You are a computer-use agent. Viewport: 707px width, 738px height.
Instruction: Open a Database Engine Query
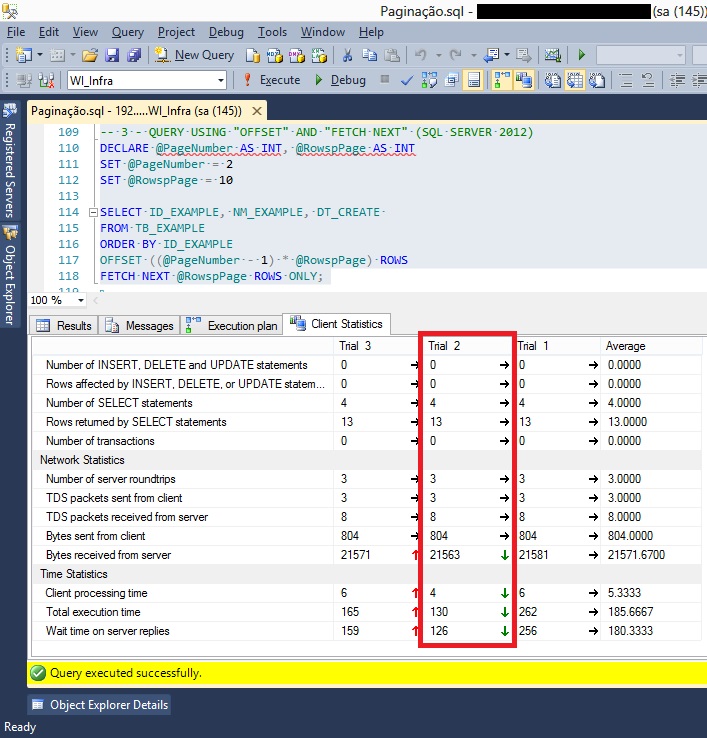pos(253,55)
